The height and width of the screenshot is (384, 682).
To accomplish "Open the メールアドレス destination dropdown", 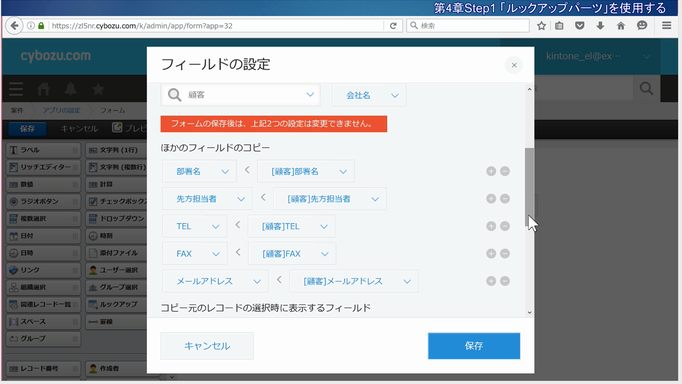I will (x=215, y=281).
